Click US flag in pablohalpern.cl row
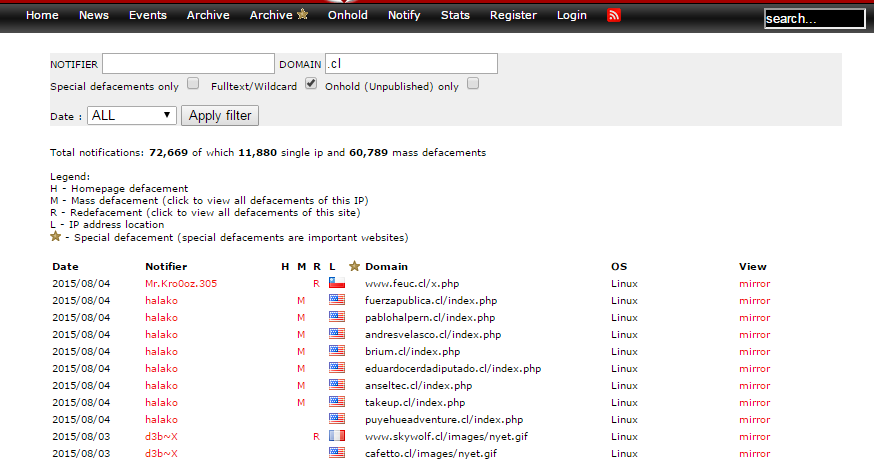The image size is (874, 459). coord(337,317)
